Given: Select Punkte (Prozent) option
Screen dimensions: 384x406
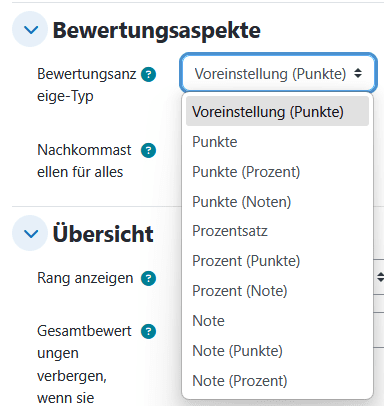Looking at the screenshot, I should click(277, 172).
